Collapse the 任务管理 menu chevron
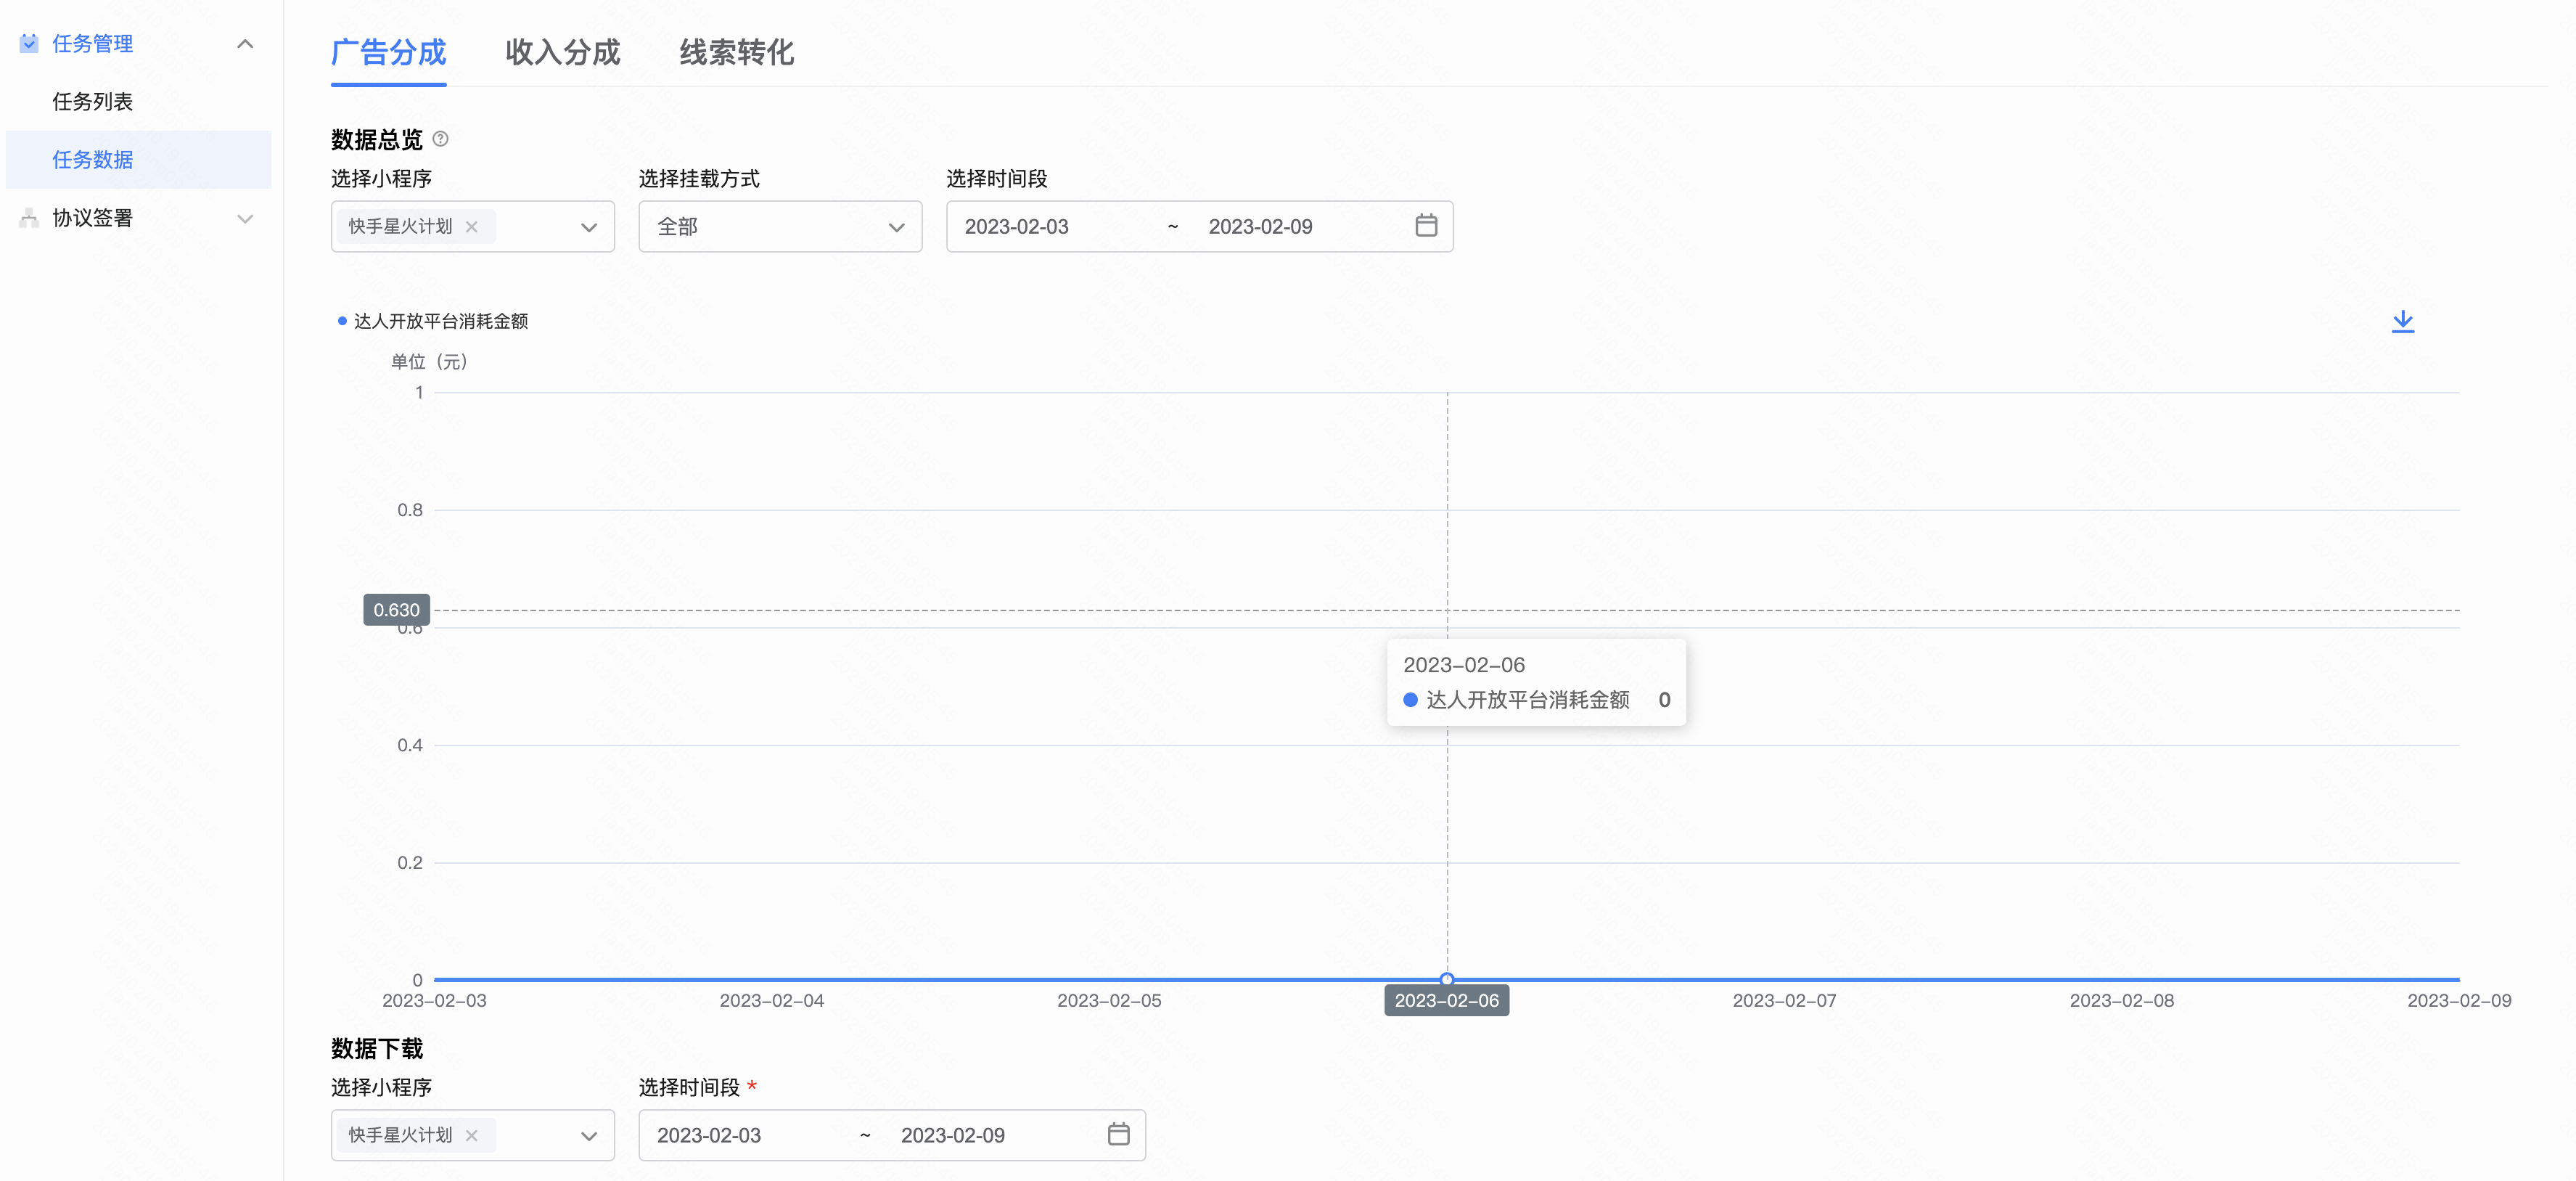2576x1181 pixels. 245,43
